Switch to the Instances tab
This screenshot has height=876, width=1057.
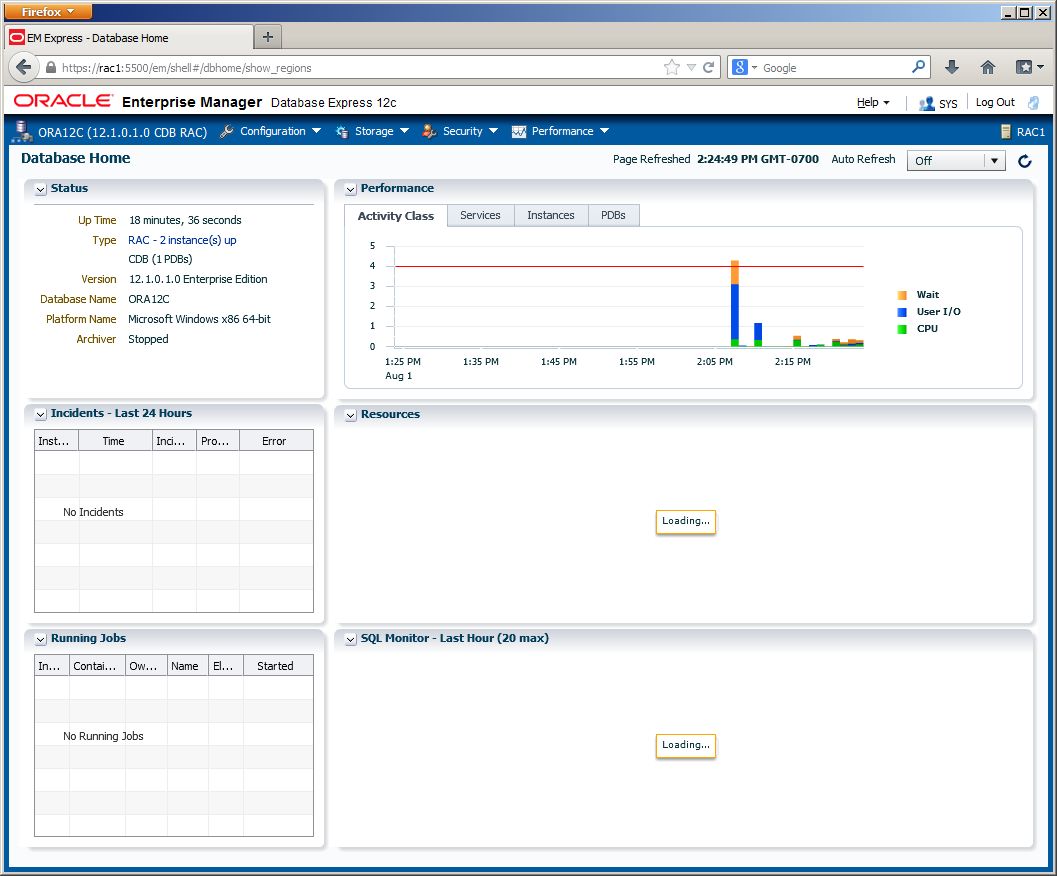click(551, 215)
